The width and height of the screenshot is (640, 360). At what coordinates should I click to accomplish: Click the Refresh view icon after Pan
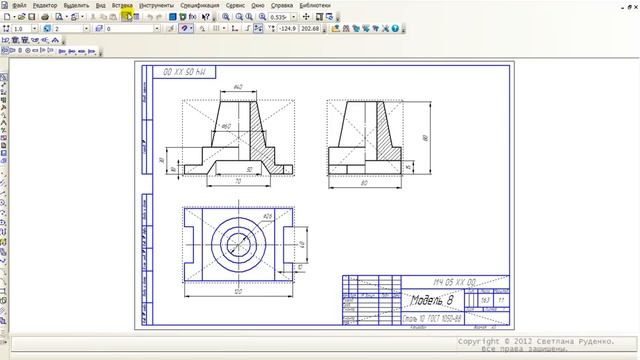[x=320, y=17]
